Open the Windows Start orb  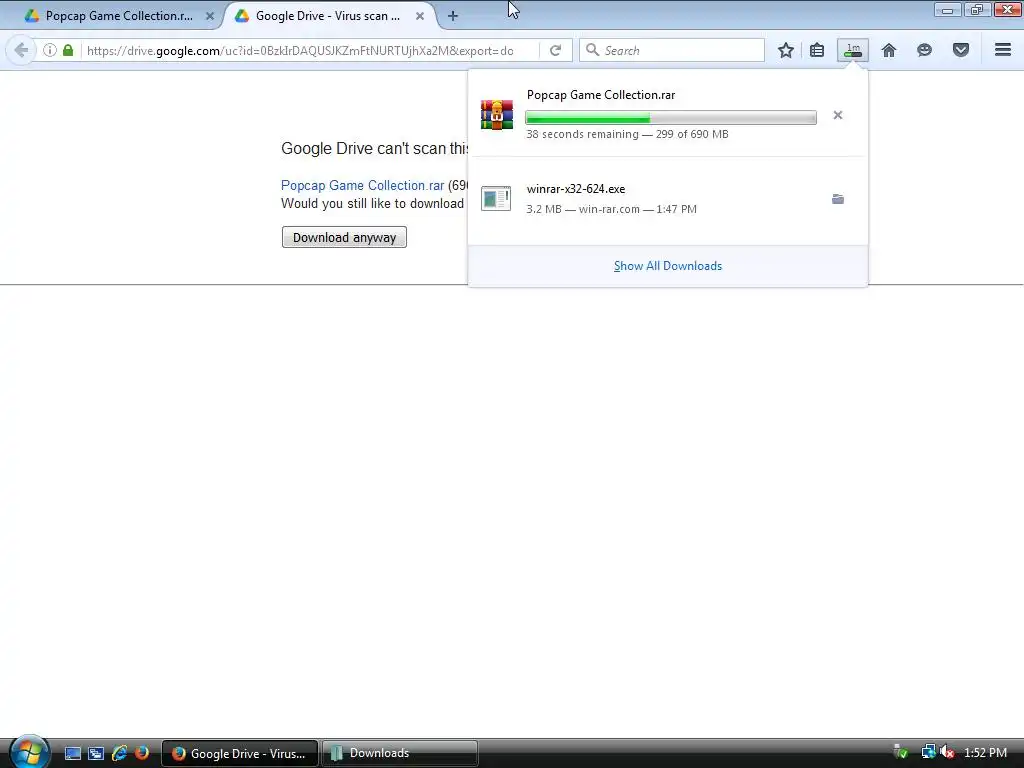29,752
